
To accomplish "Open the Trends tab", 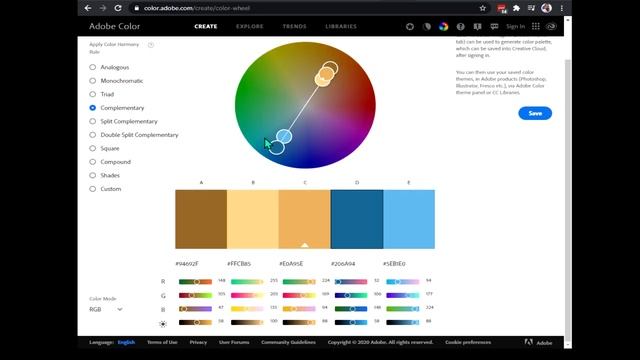I will (294, 27).
